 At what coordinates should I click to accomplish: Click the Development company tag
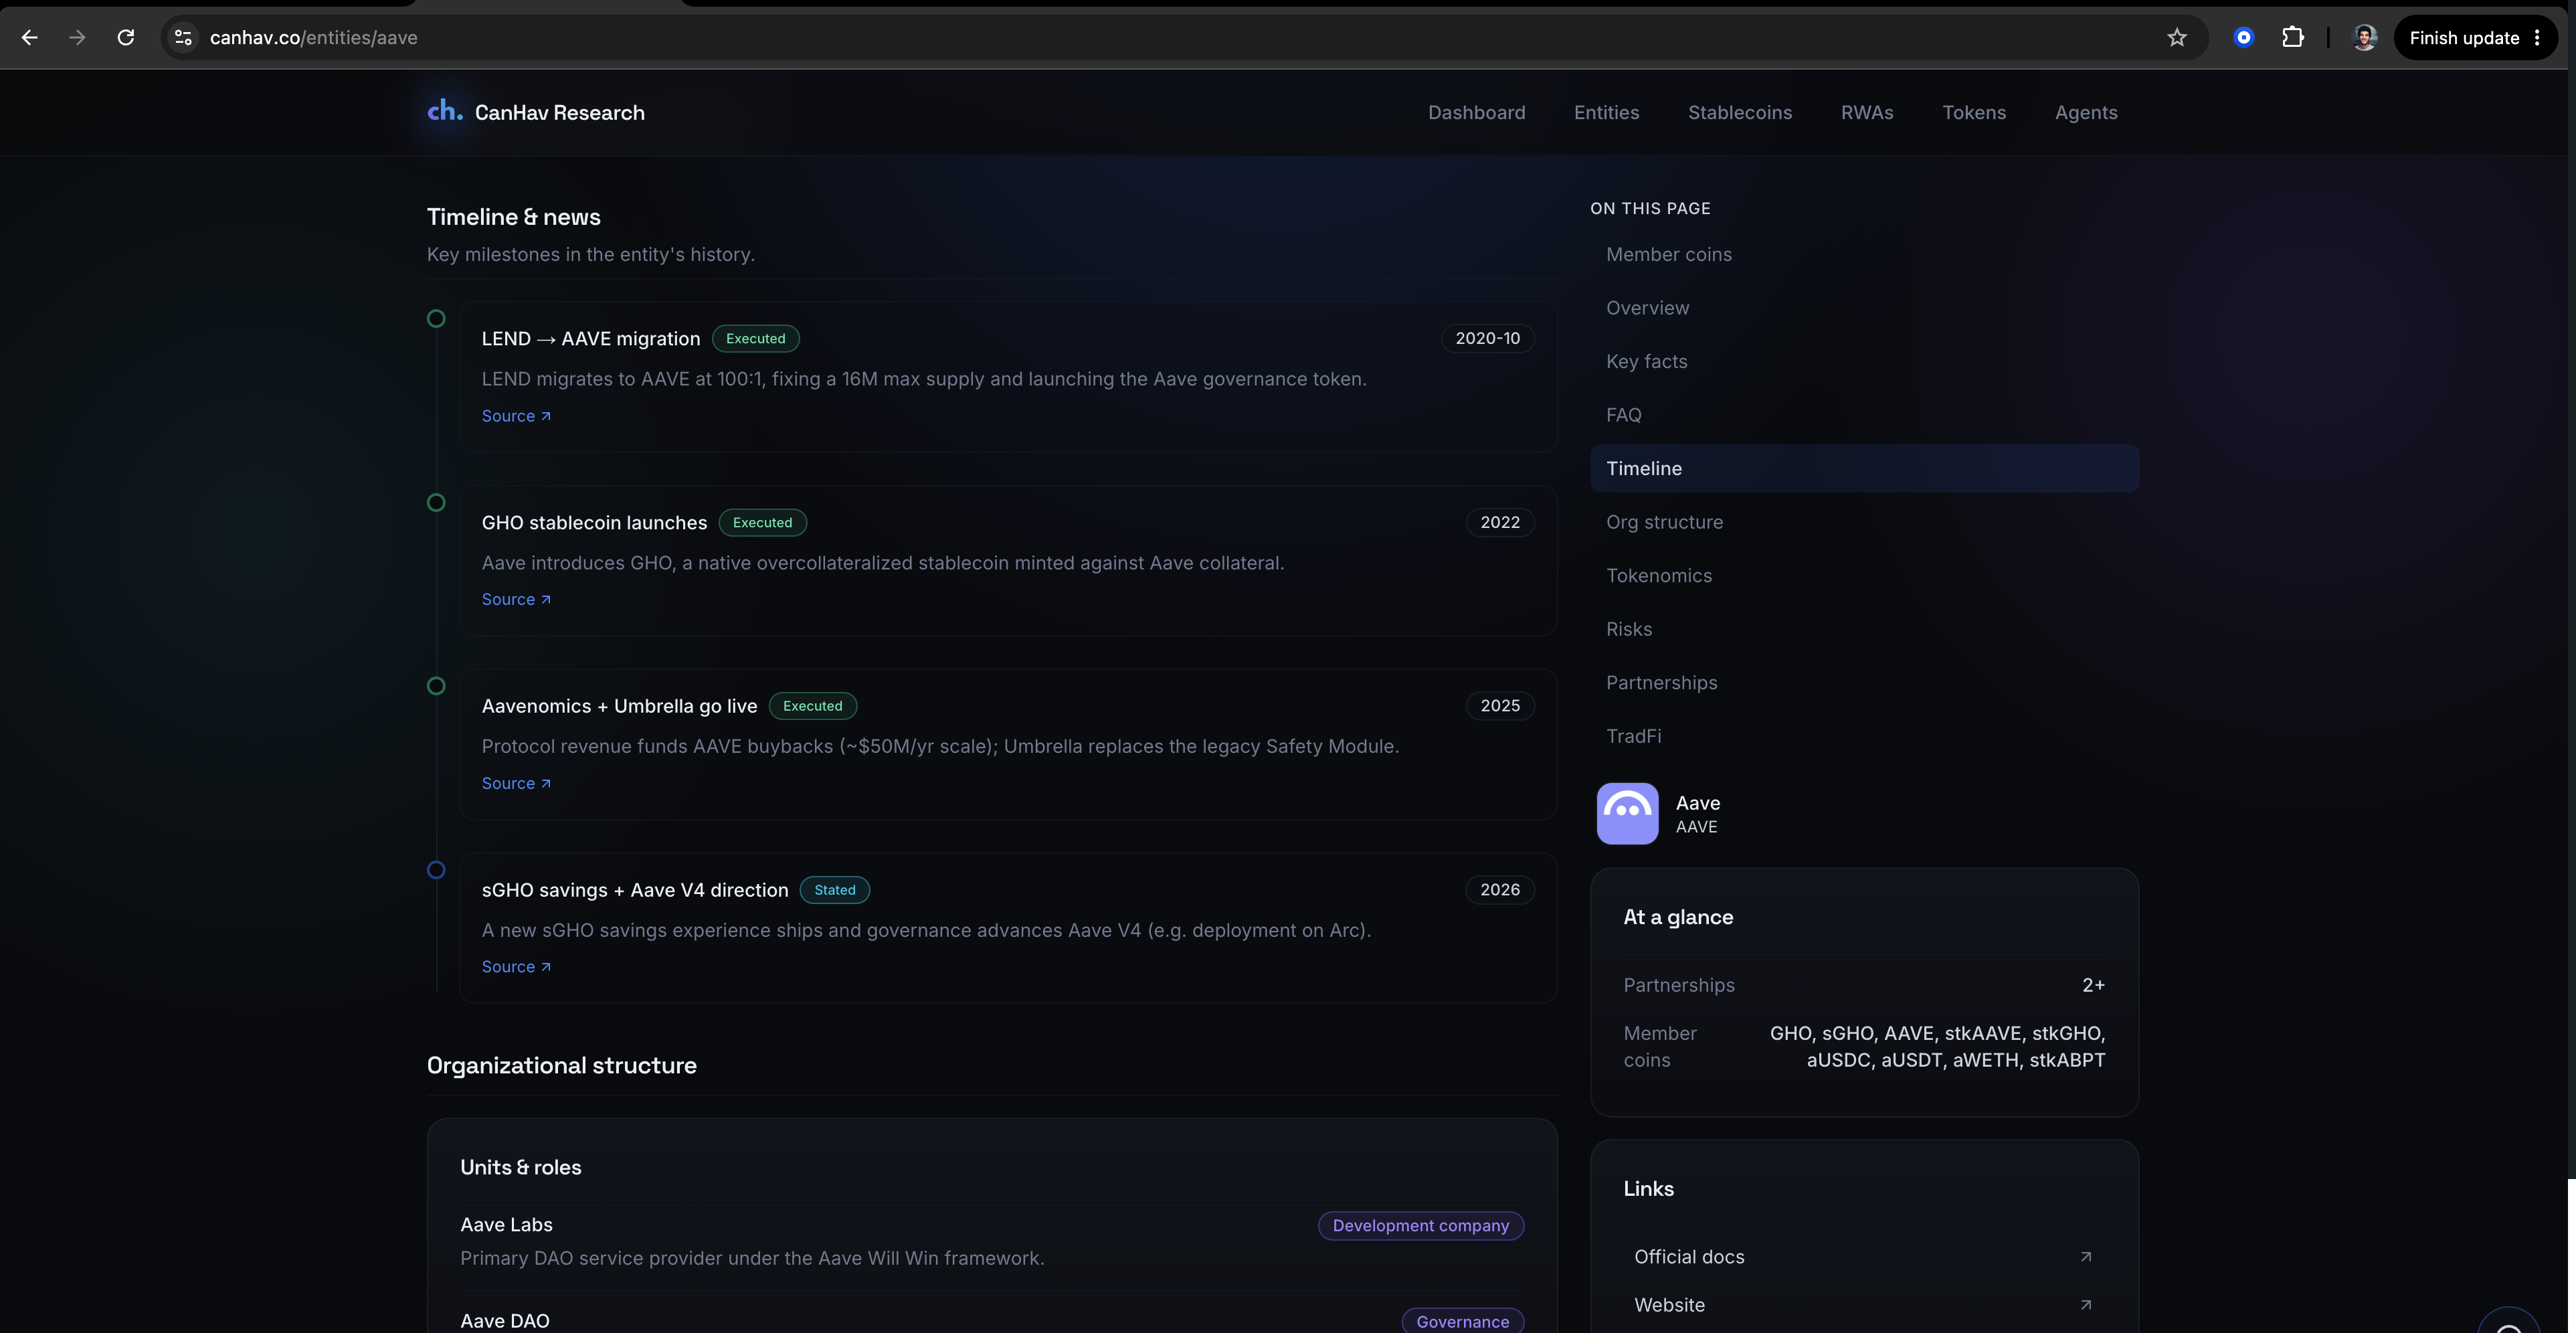1420,1226
